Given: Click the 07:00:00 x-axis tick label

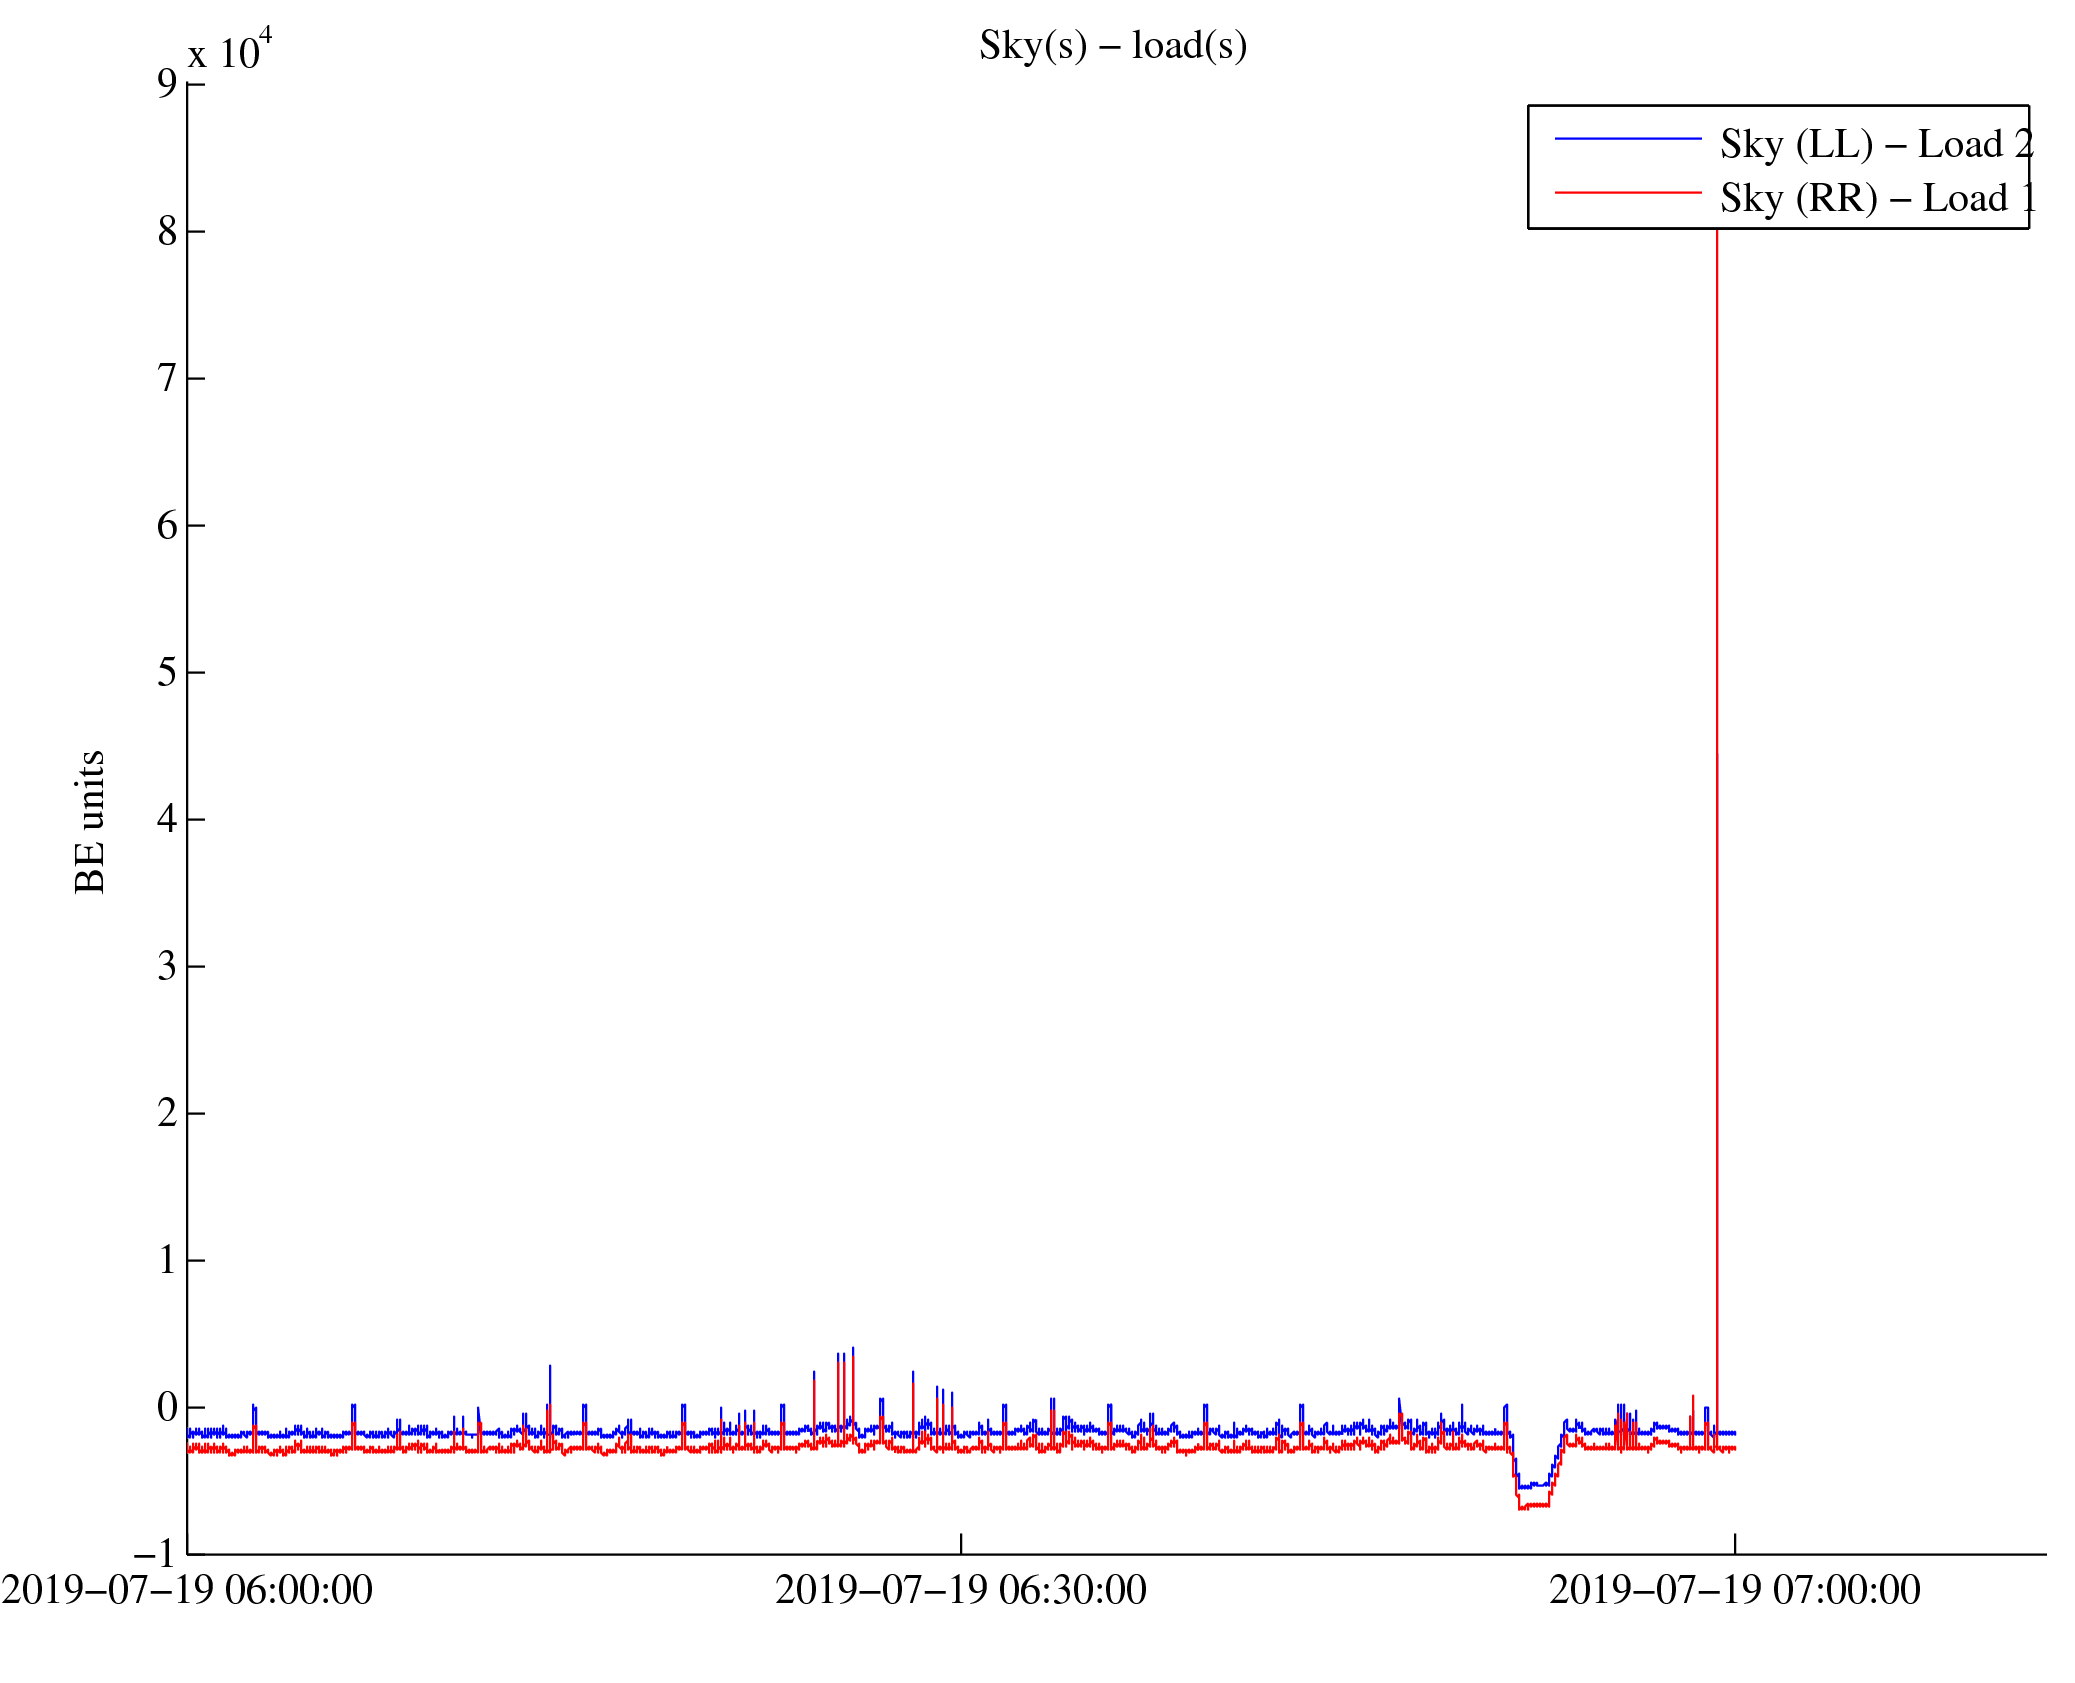Looking at the screenshot, I should (x=1734, y=1590).
